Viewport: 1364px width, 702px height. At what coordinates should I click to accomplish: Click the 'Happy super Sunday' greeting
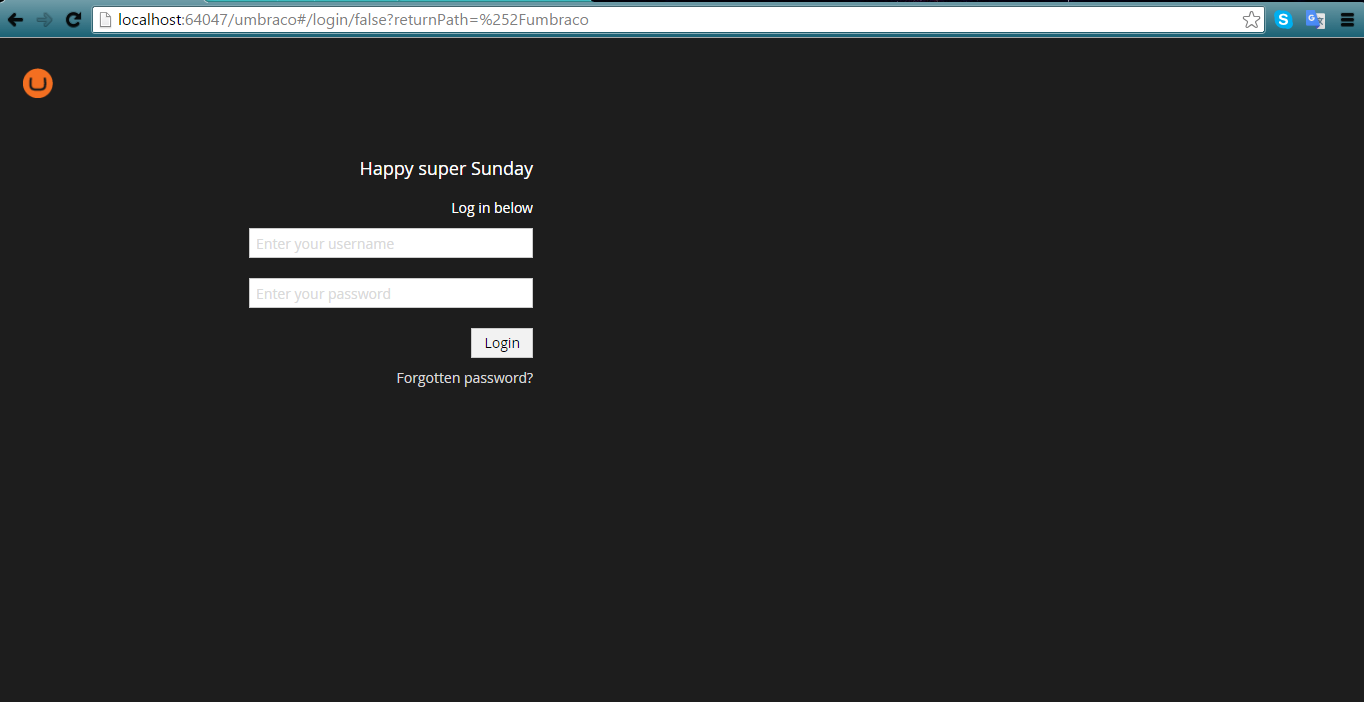tap(446, 169)
